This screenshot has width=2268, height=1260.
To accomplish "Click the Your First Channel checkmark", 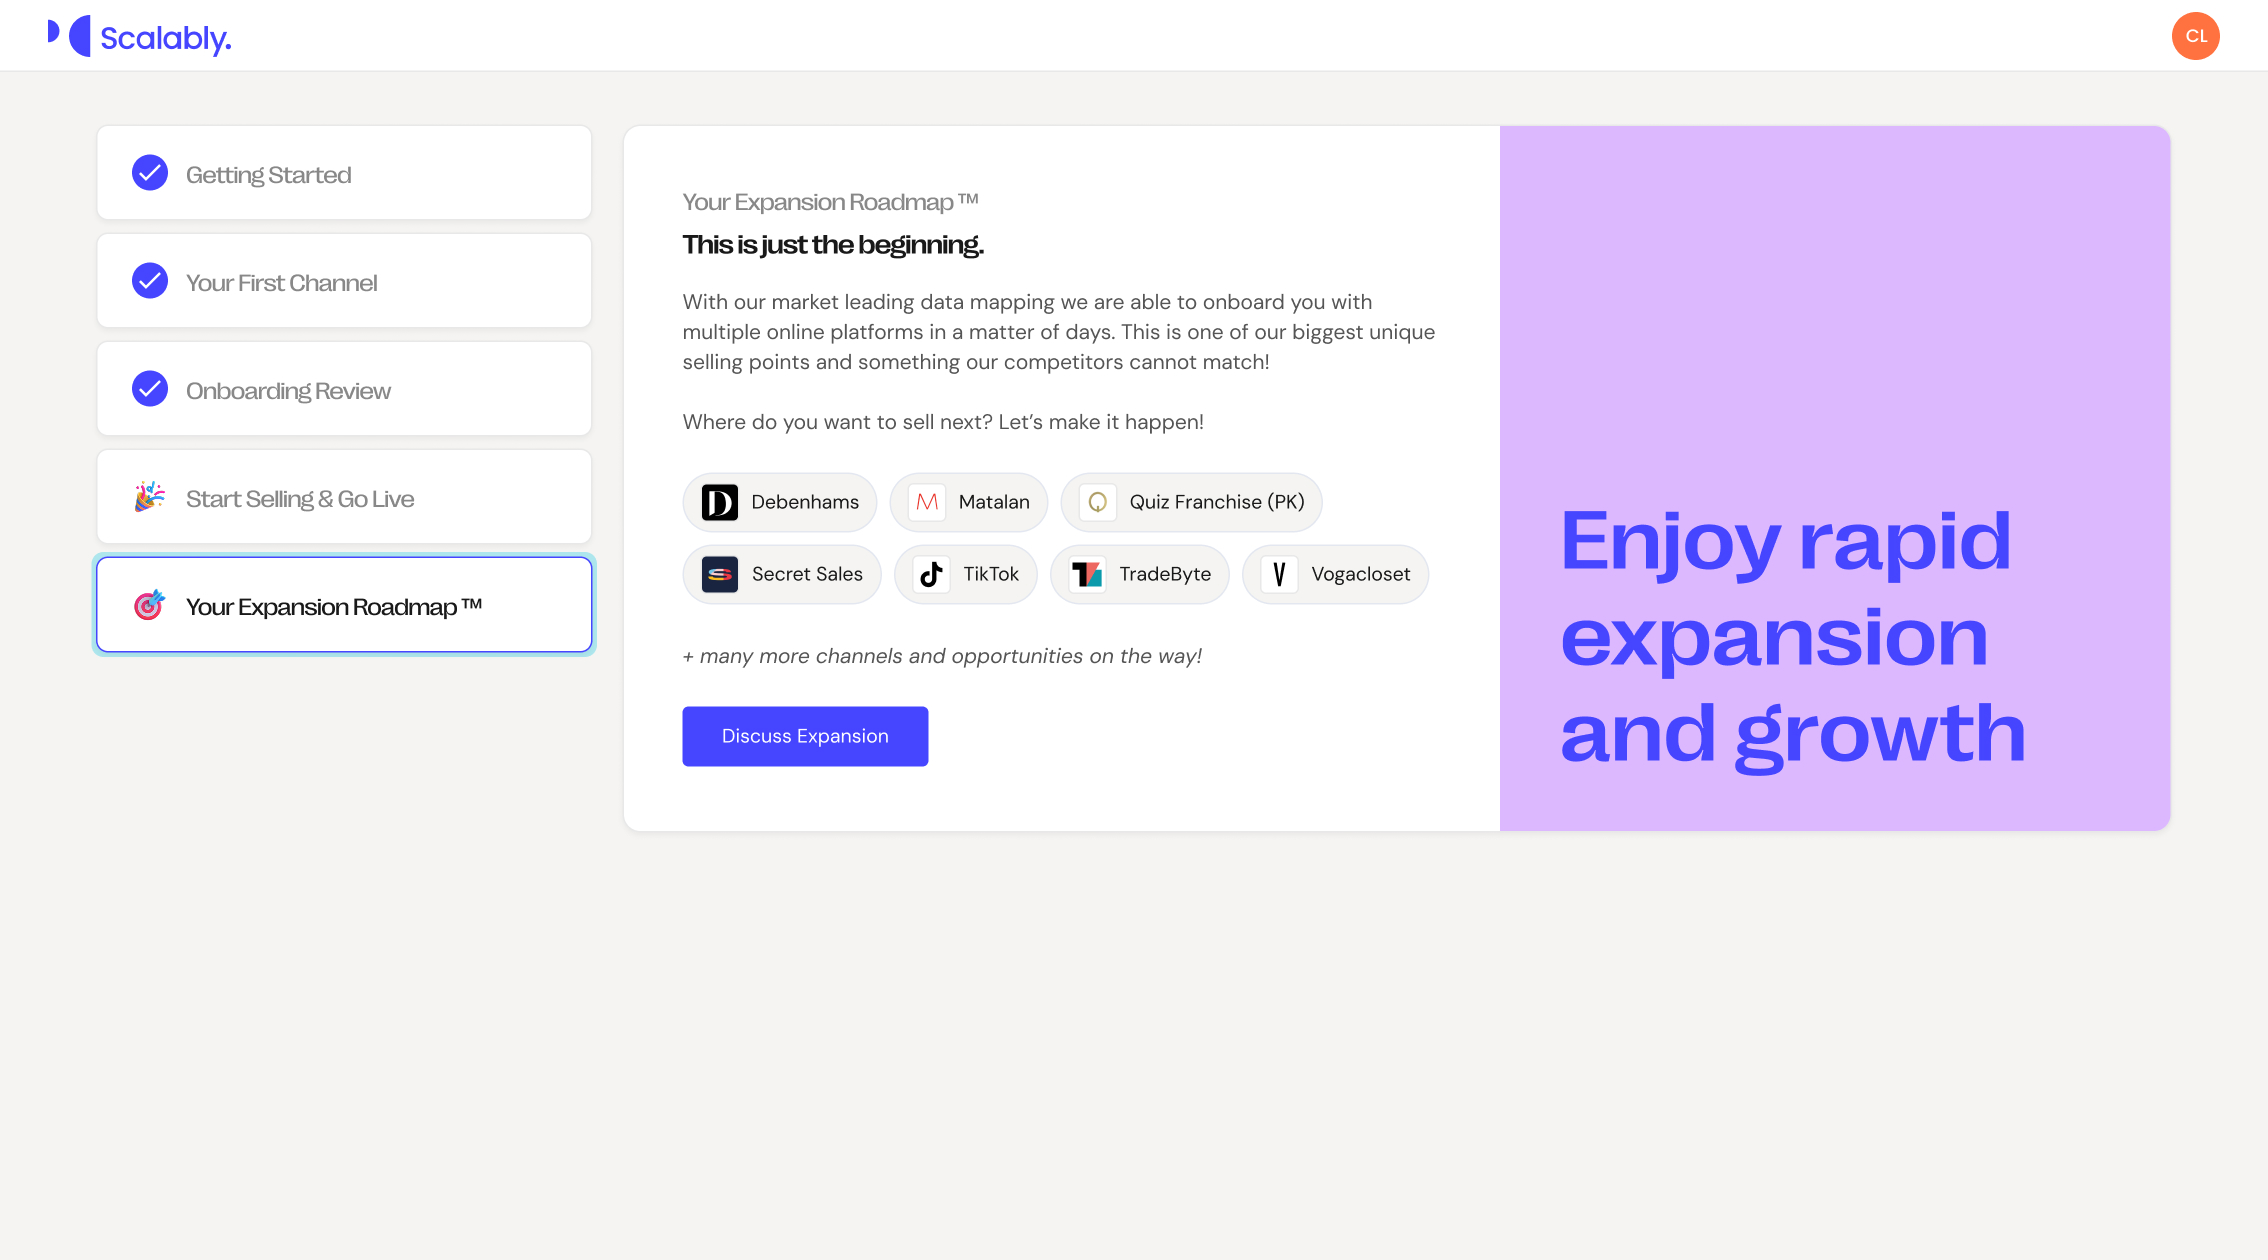I will pyautogui.click(x=150, y=281).
